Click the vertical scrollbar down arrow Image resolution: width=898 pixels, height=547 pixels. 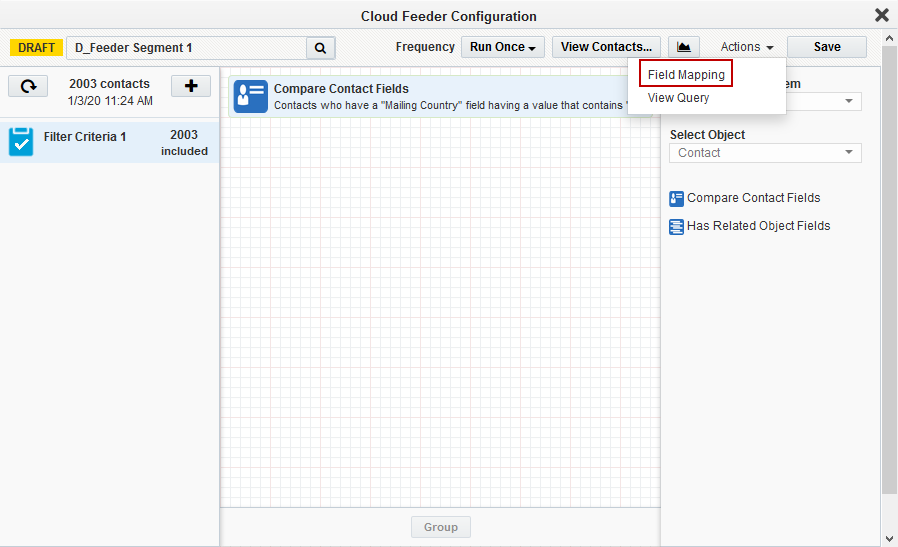(x=889, y=538)
